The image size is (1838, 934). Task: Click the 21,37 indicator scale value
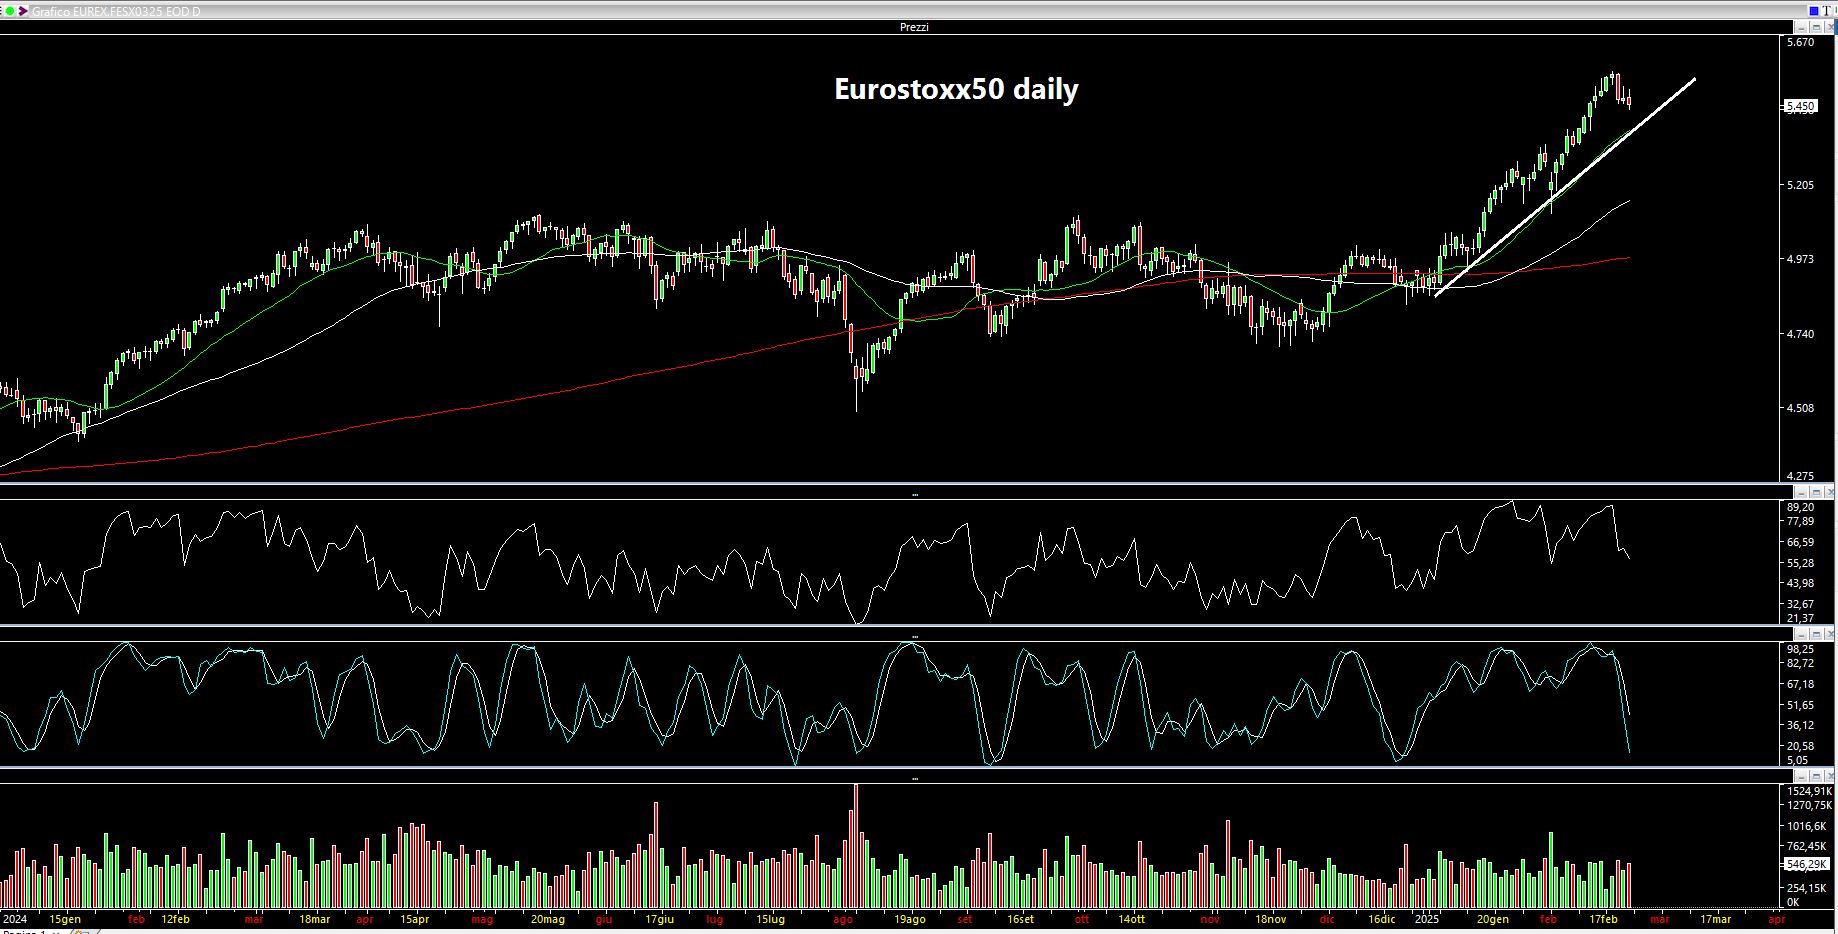click(1800, 618)
